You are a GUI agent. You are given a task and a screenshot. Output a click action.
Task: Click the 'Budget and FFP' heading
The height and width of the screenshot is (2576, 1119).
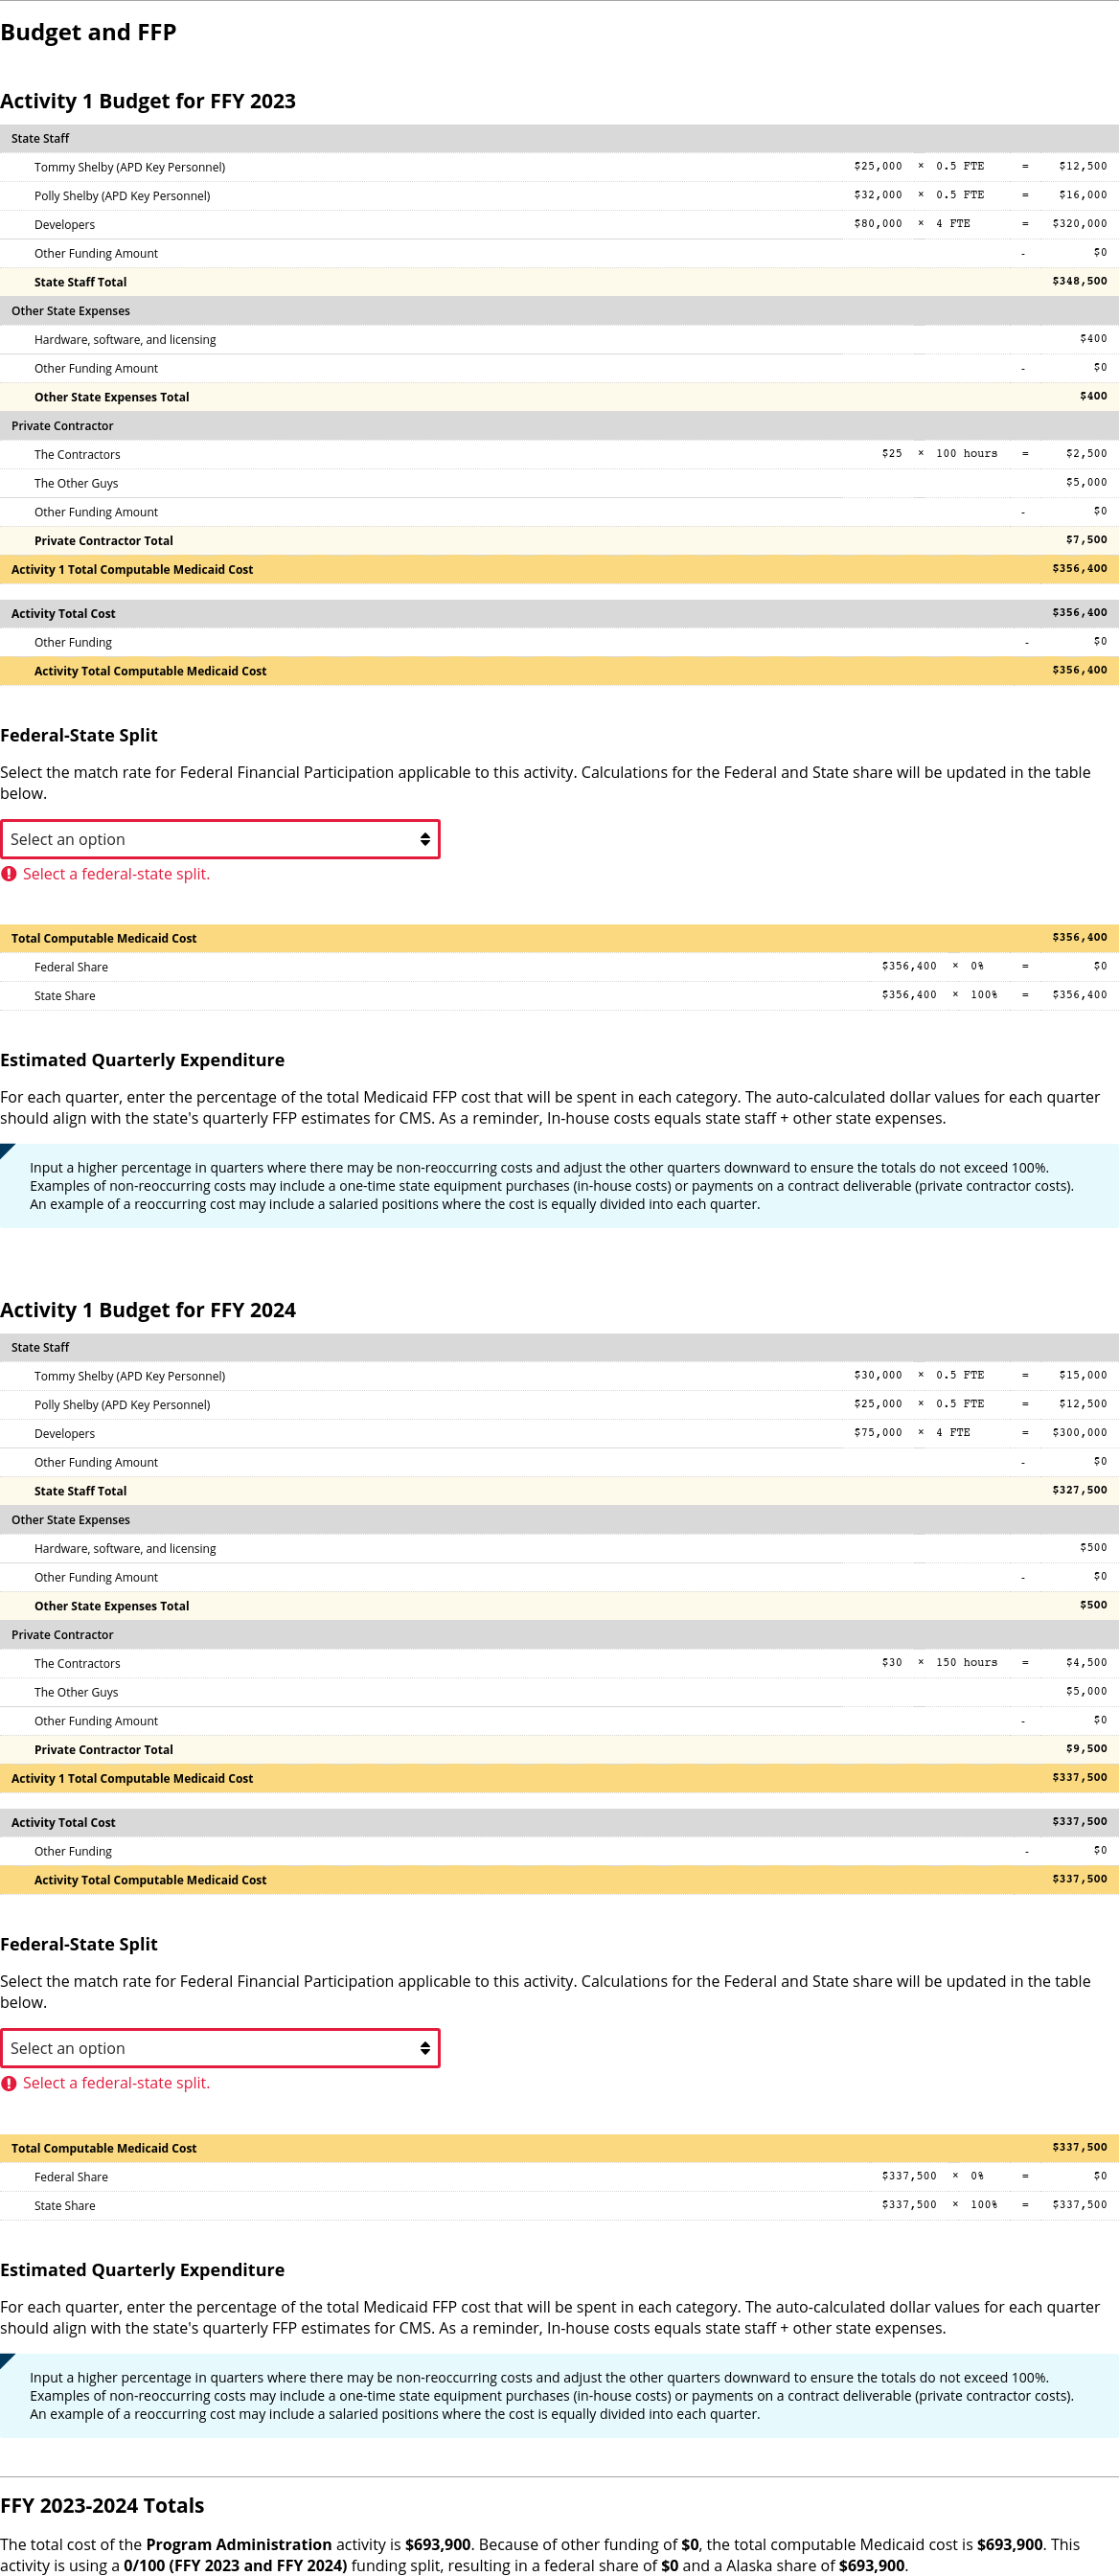(88, 32)
